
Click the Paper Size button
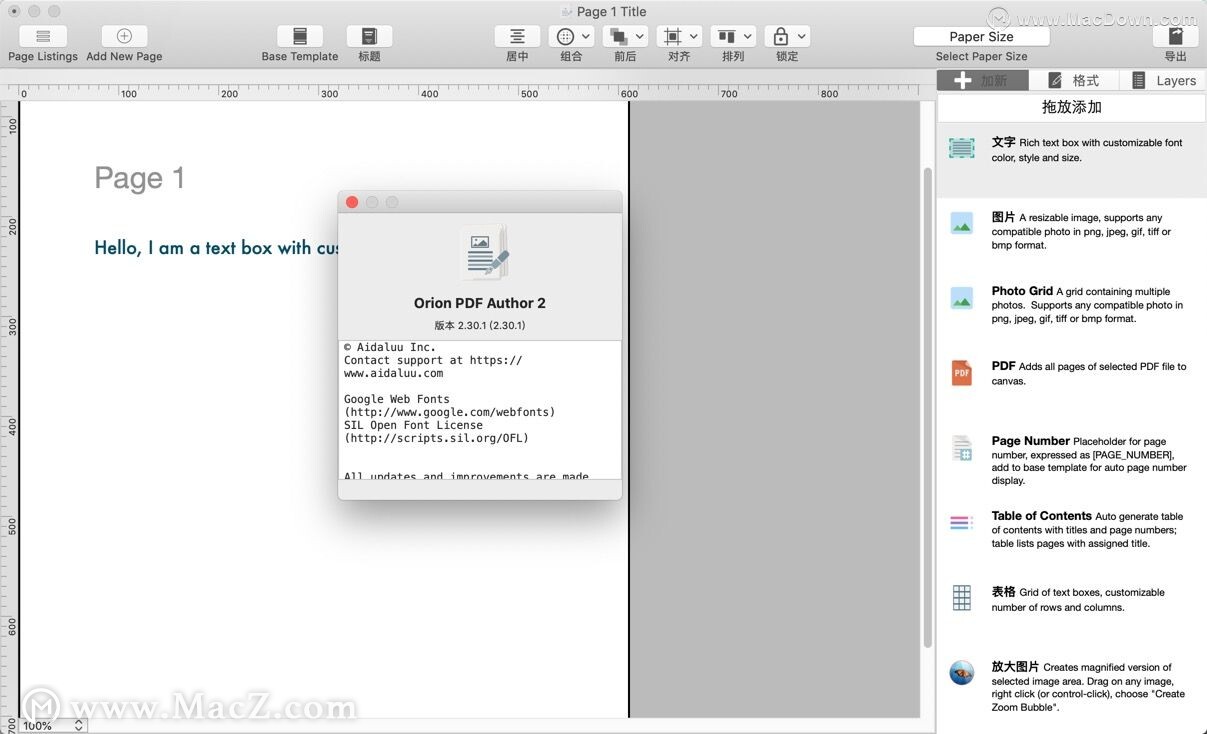pyautogui.click(x=981, y=37)
